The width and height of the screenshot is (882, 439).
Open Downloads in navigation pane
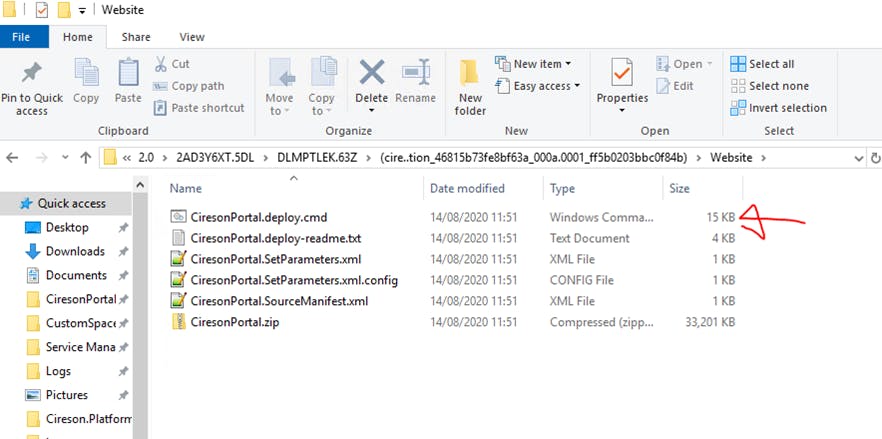pyautogui.click(x=75, y=251)
